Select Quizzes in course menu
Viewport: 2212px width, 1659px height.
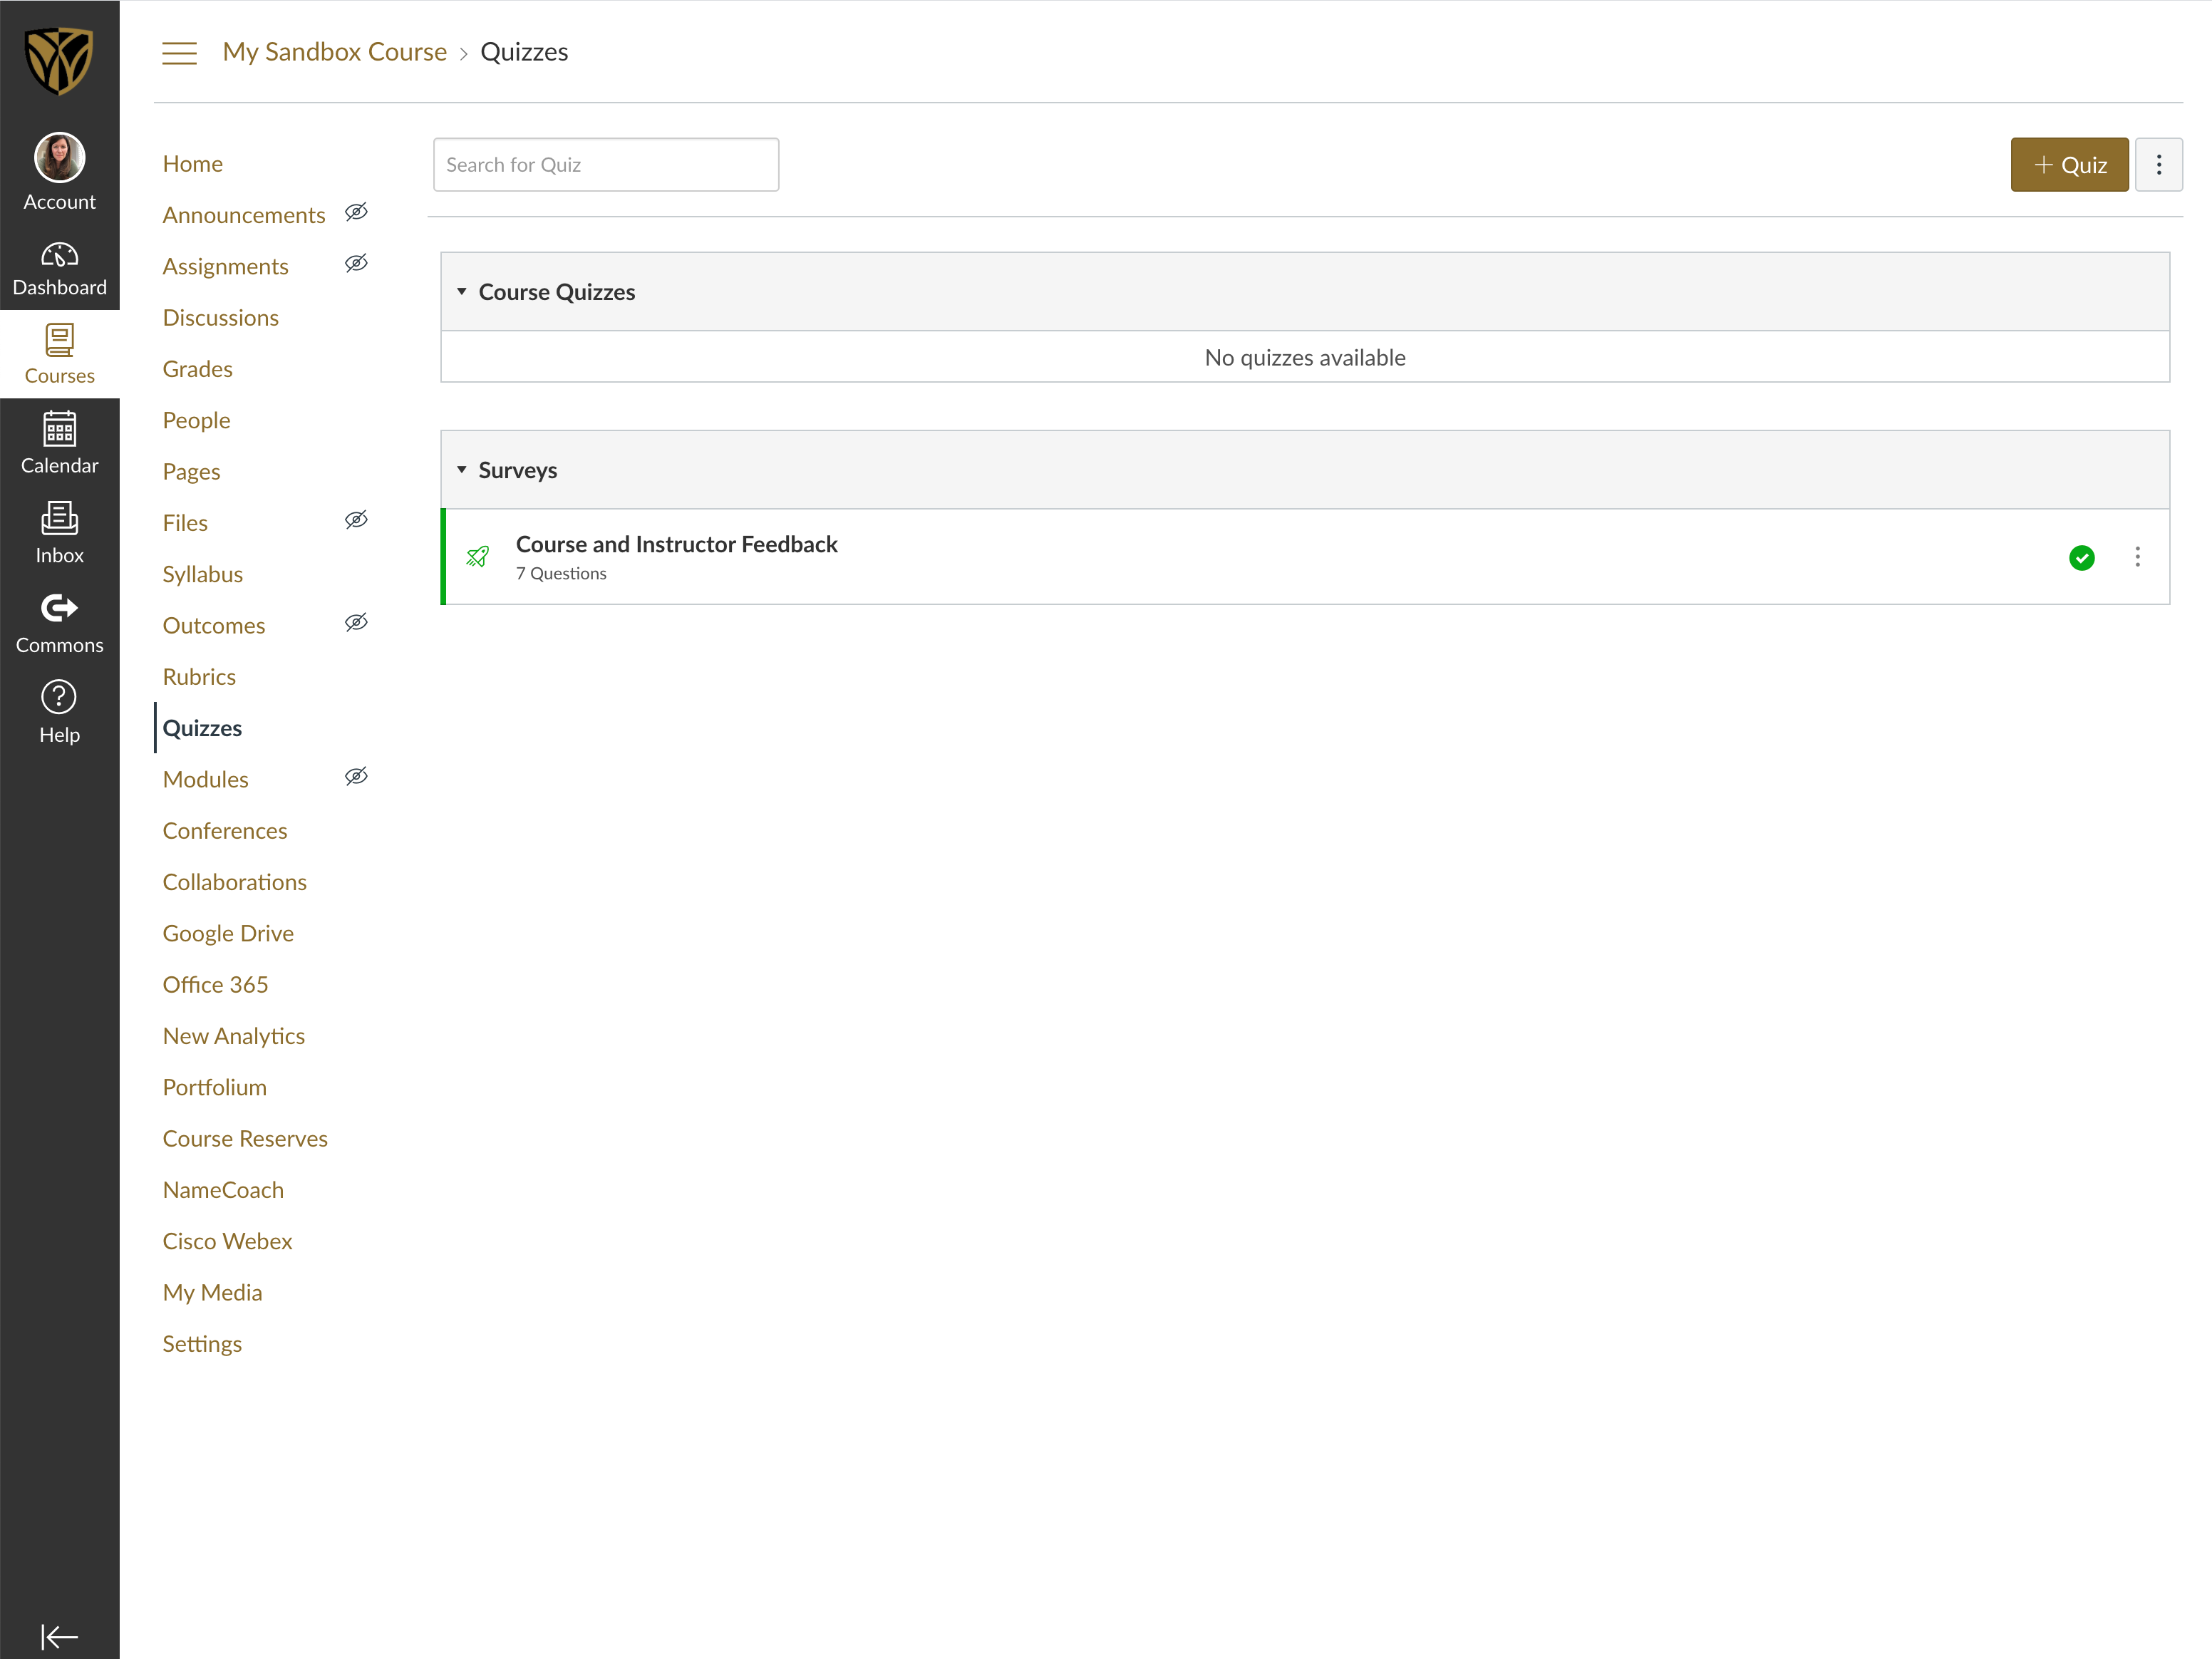tap(202, 728)
